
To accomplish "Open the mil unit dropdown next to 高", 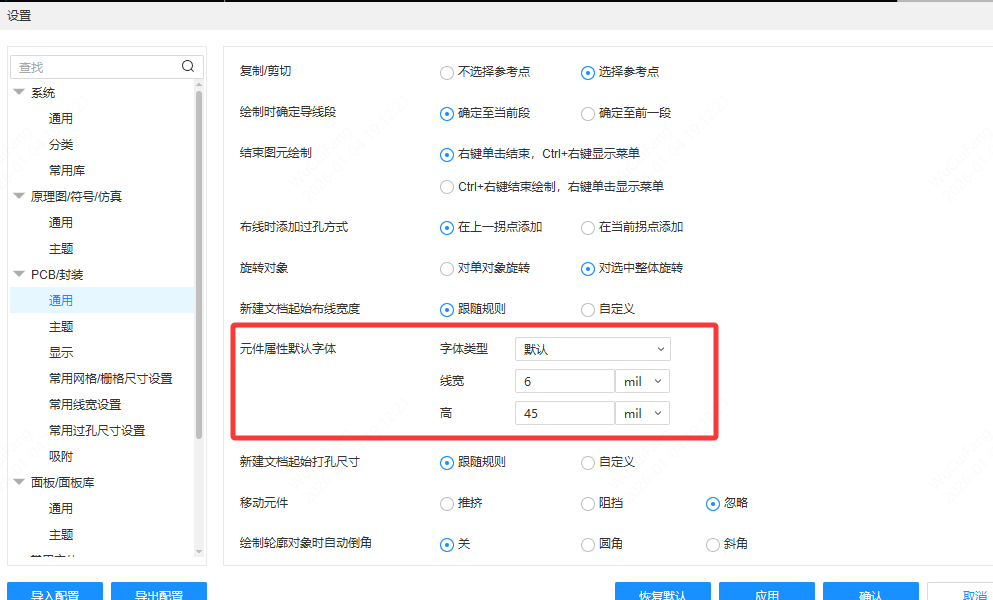I will pos(641,412).
